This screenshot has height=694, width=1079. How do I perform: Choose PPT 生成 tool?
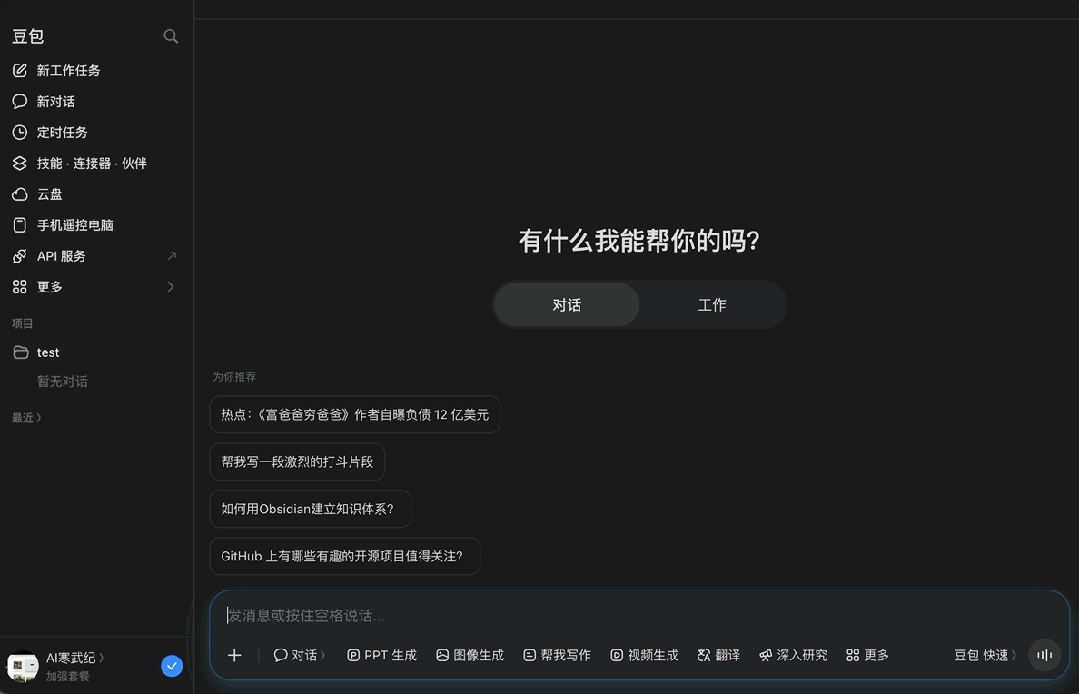(x=382, y=655)
